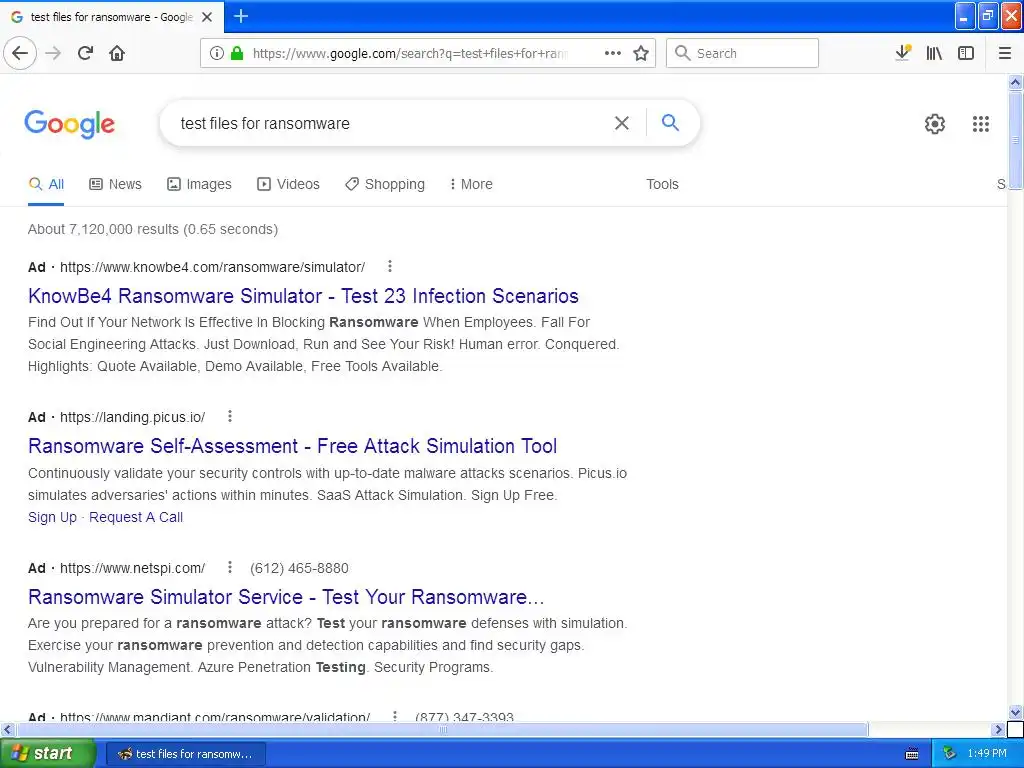The width and height of the screenshot is (1024, 768).
Task: Click the netspi phone number (612) 465-8880
Action: (299, 568)
